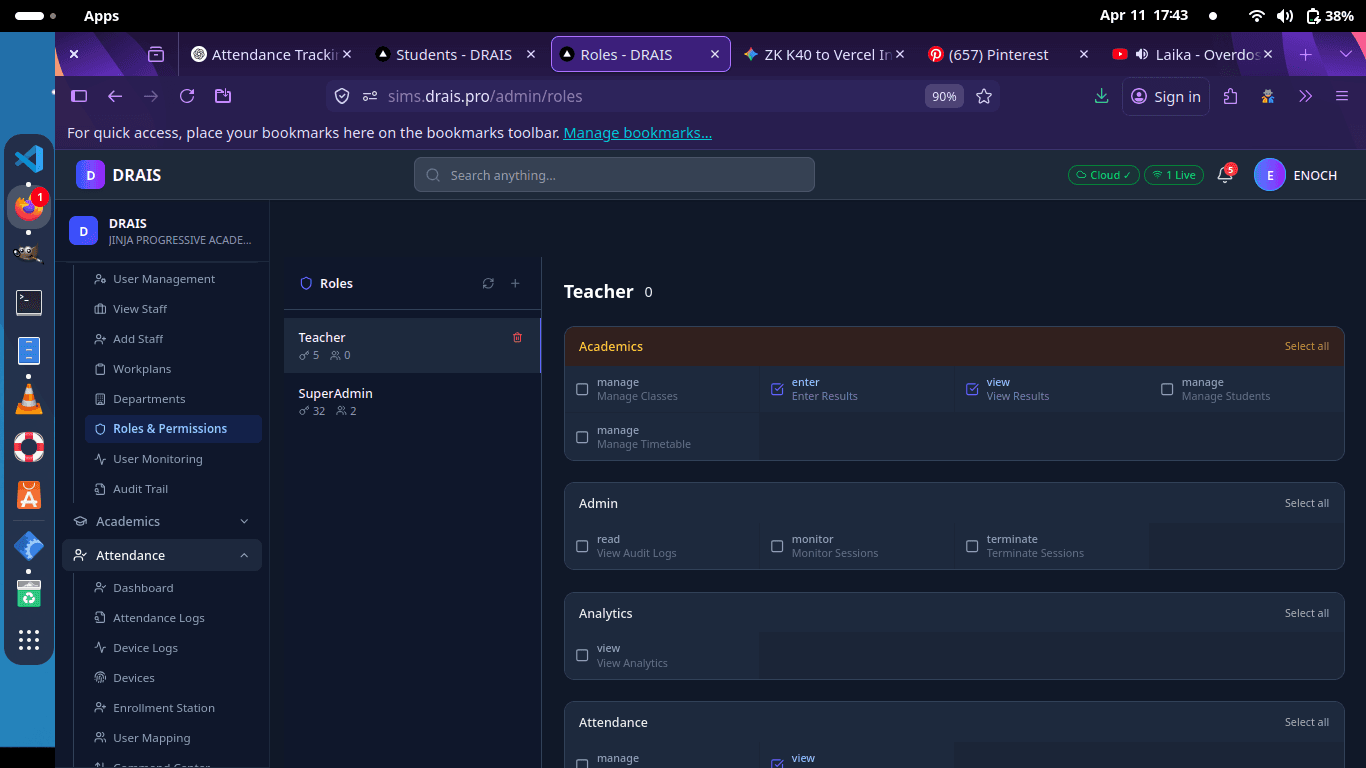Click Select all in Academics section
Screen dimensions: 1366x768
pos(1306,346)
